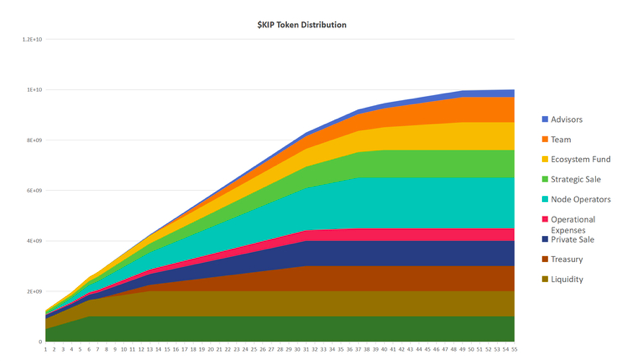Image resolution: width=631 pixels, height=361 pixels.
Task: Click the Operational Expenses pink legend swatch
Action: (545, 219)
